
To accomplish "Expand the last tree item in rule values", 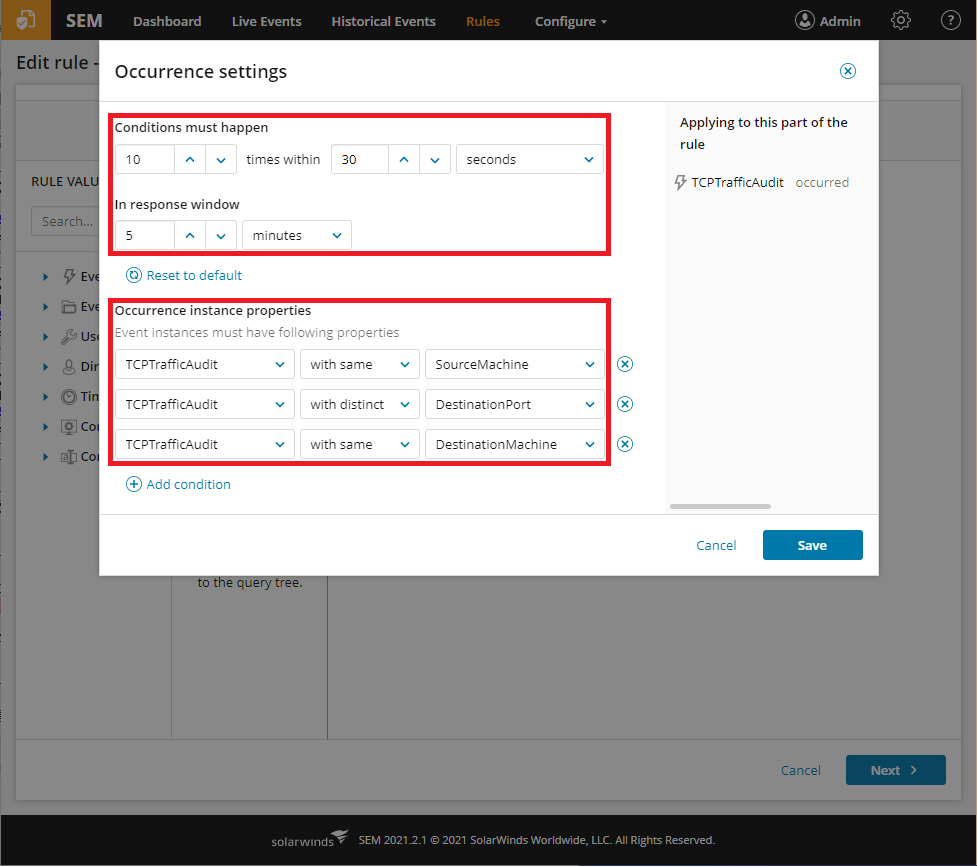I will [x=45, y=456].
